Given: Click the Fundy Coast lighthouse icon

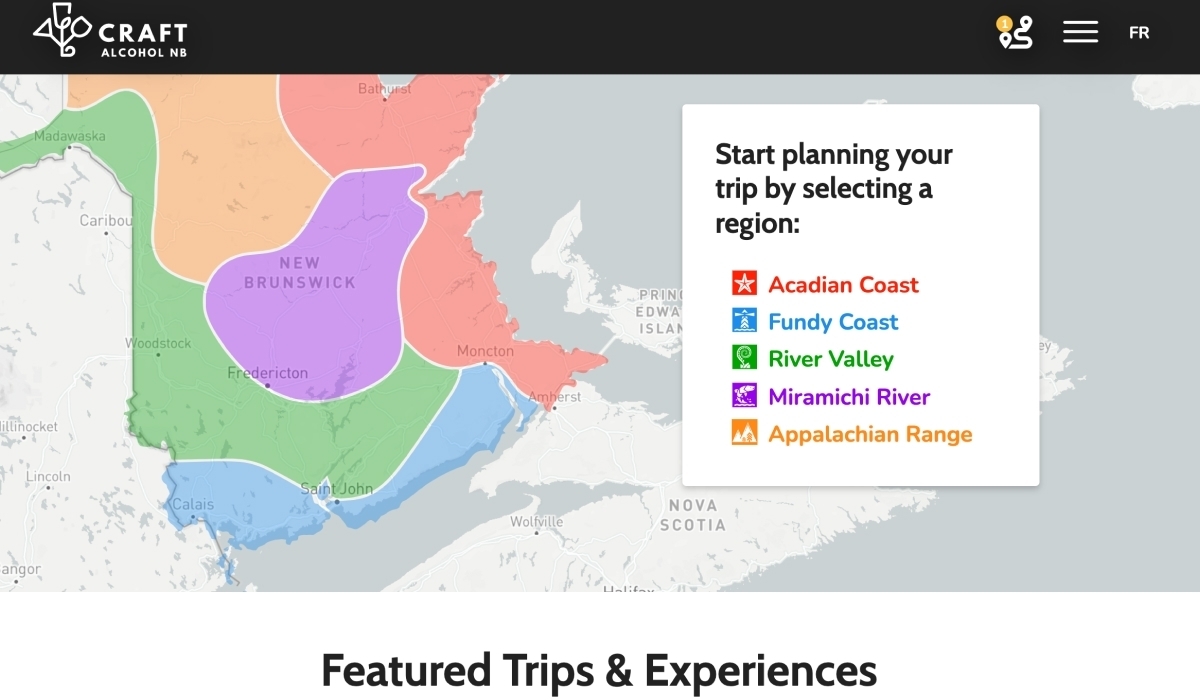Looking at the screenshot, I should coord(744,321).
